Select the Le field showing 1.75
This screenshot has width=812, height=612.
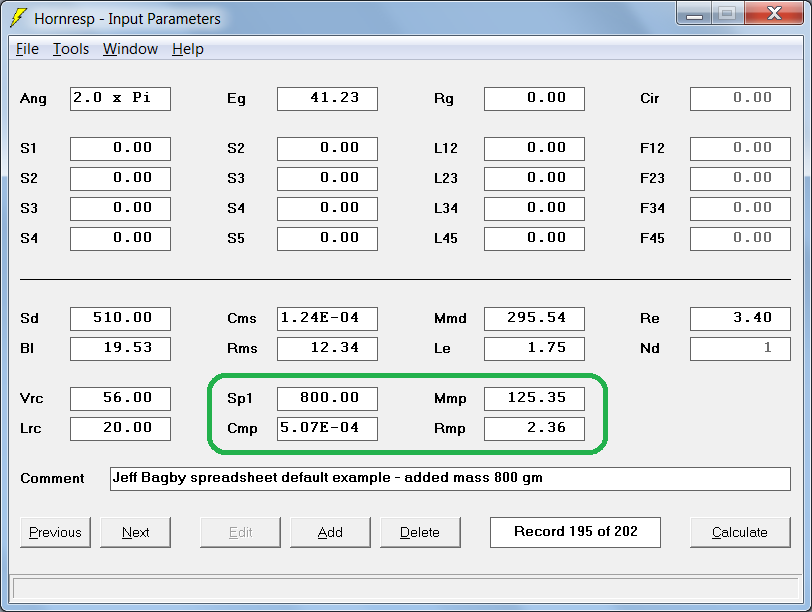pyautogui.click(x=534, y=348)
